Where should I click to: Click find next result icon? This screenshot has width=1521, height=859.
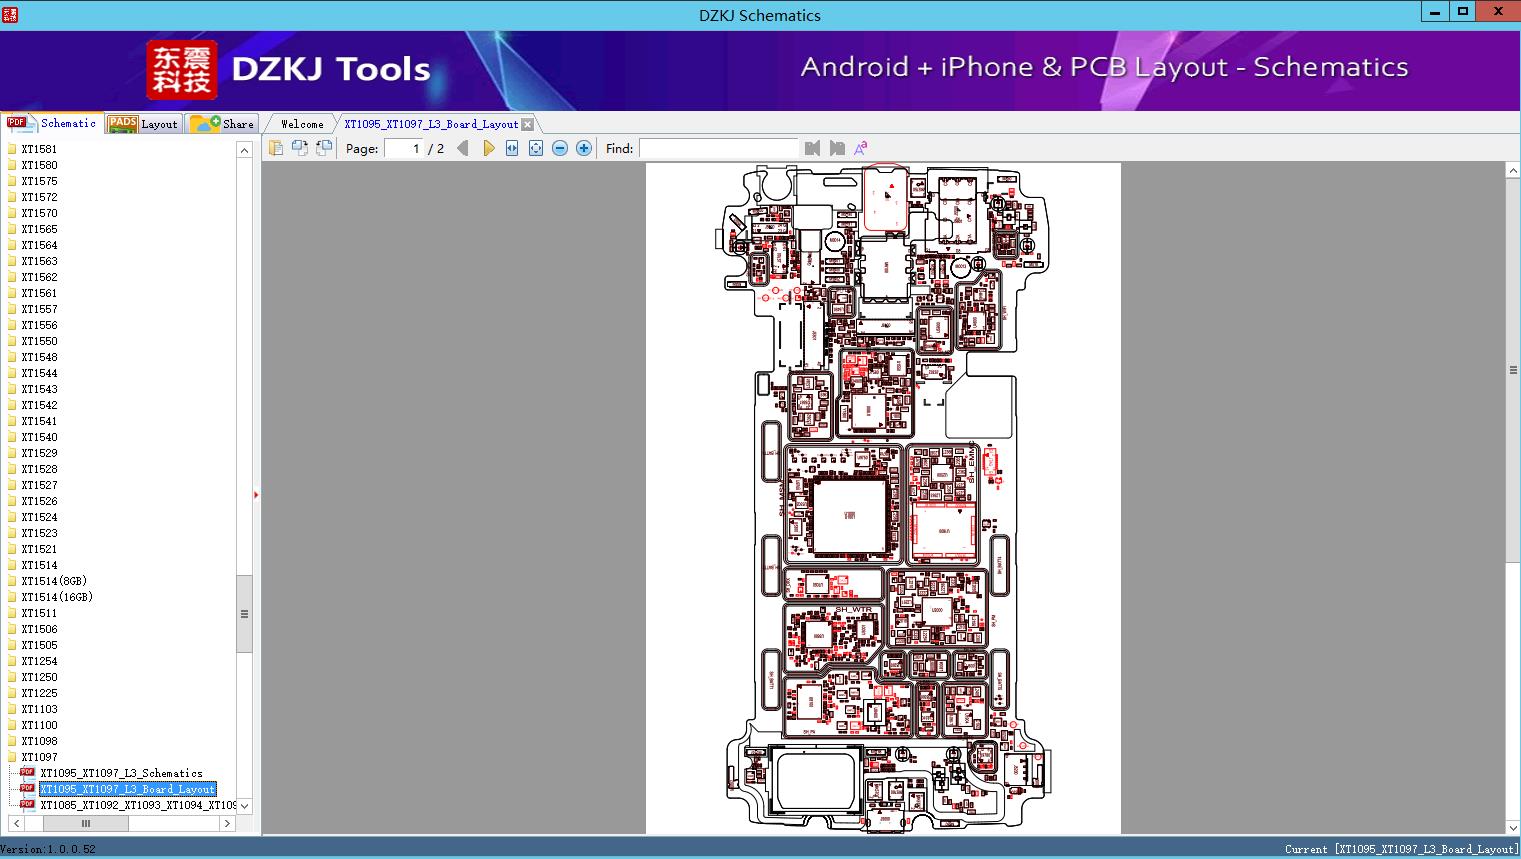click(x=836, y=148)
